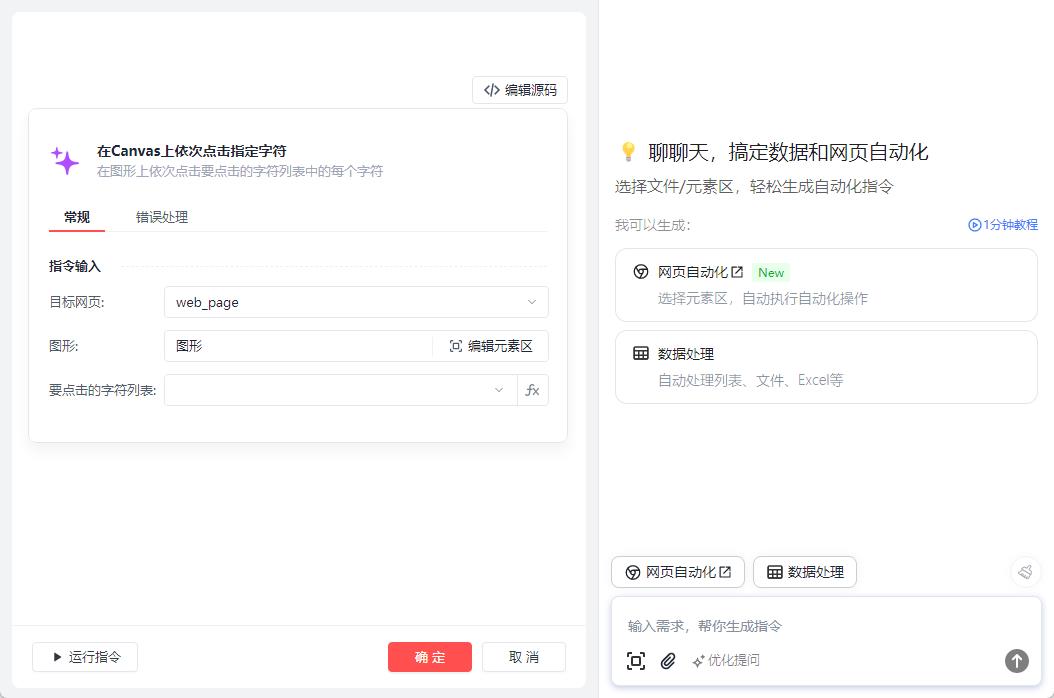Click 优化提问 to optimize prompt

(x=726, y=660)
